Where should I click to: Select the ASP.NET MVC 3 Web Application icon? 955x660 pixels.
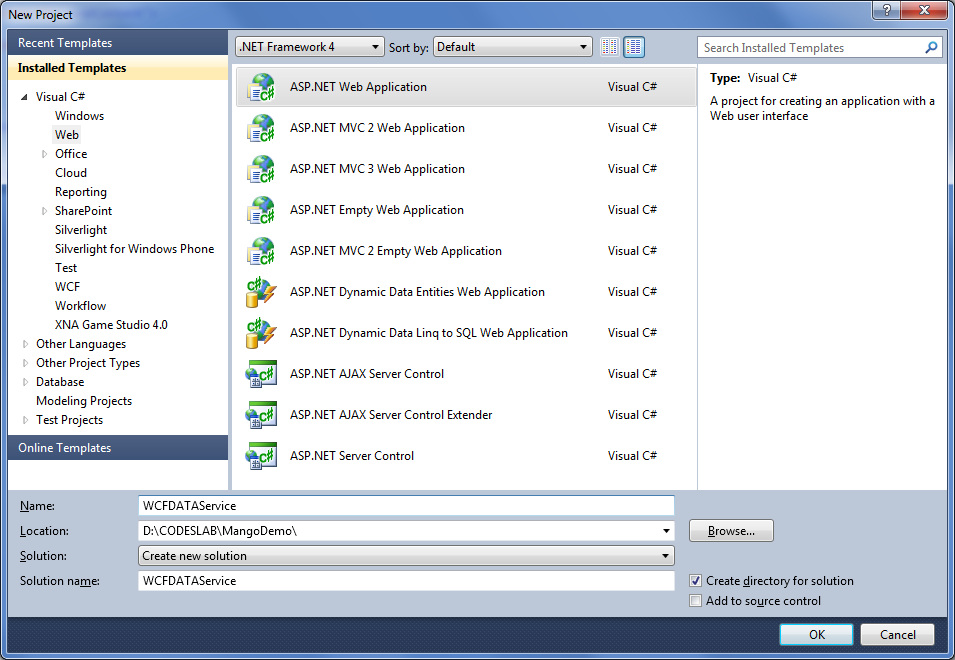(261, 170)
